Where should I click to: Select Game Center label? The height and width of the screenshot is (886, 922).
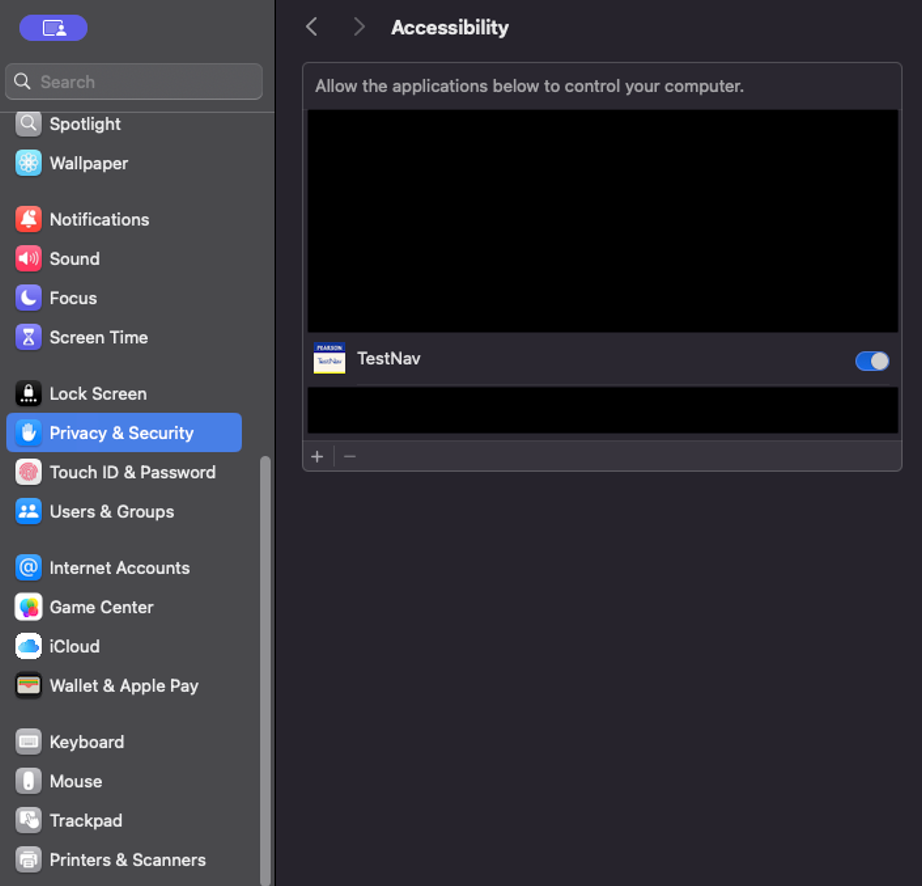click(x=101, y=607)
